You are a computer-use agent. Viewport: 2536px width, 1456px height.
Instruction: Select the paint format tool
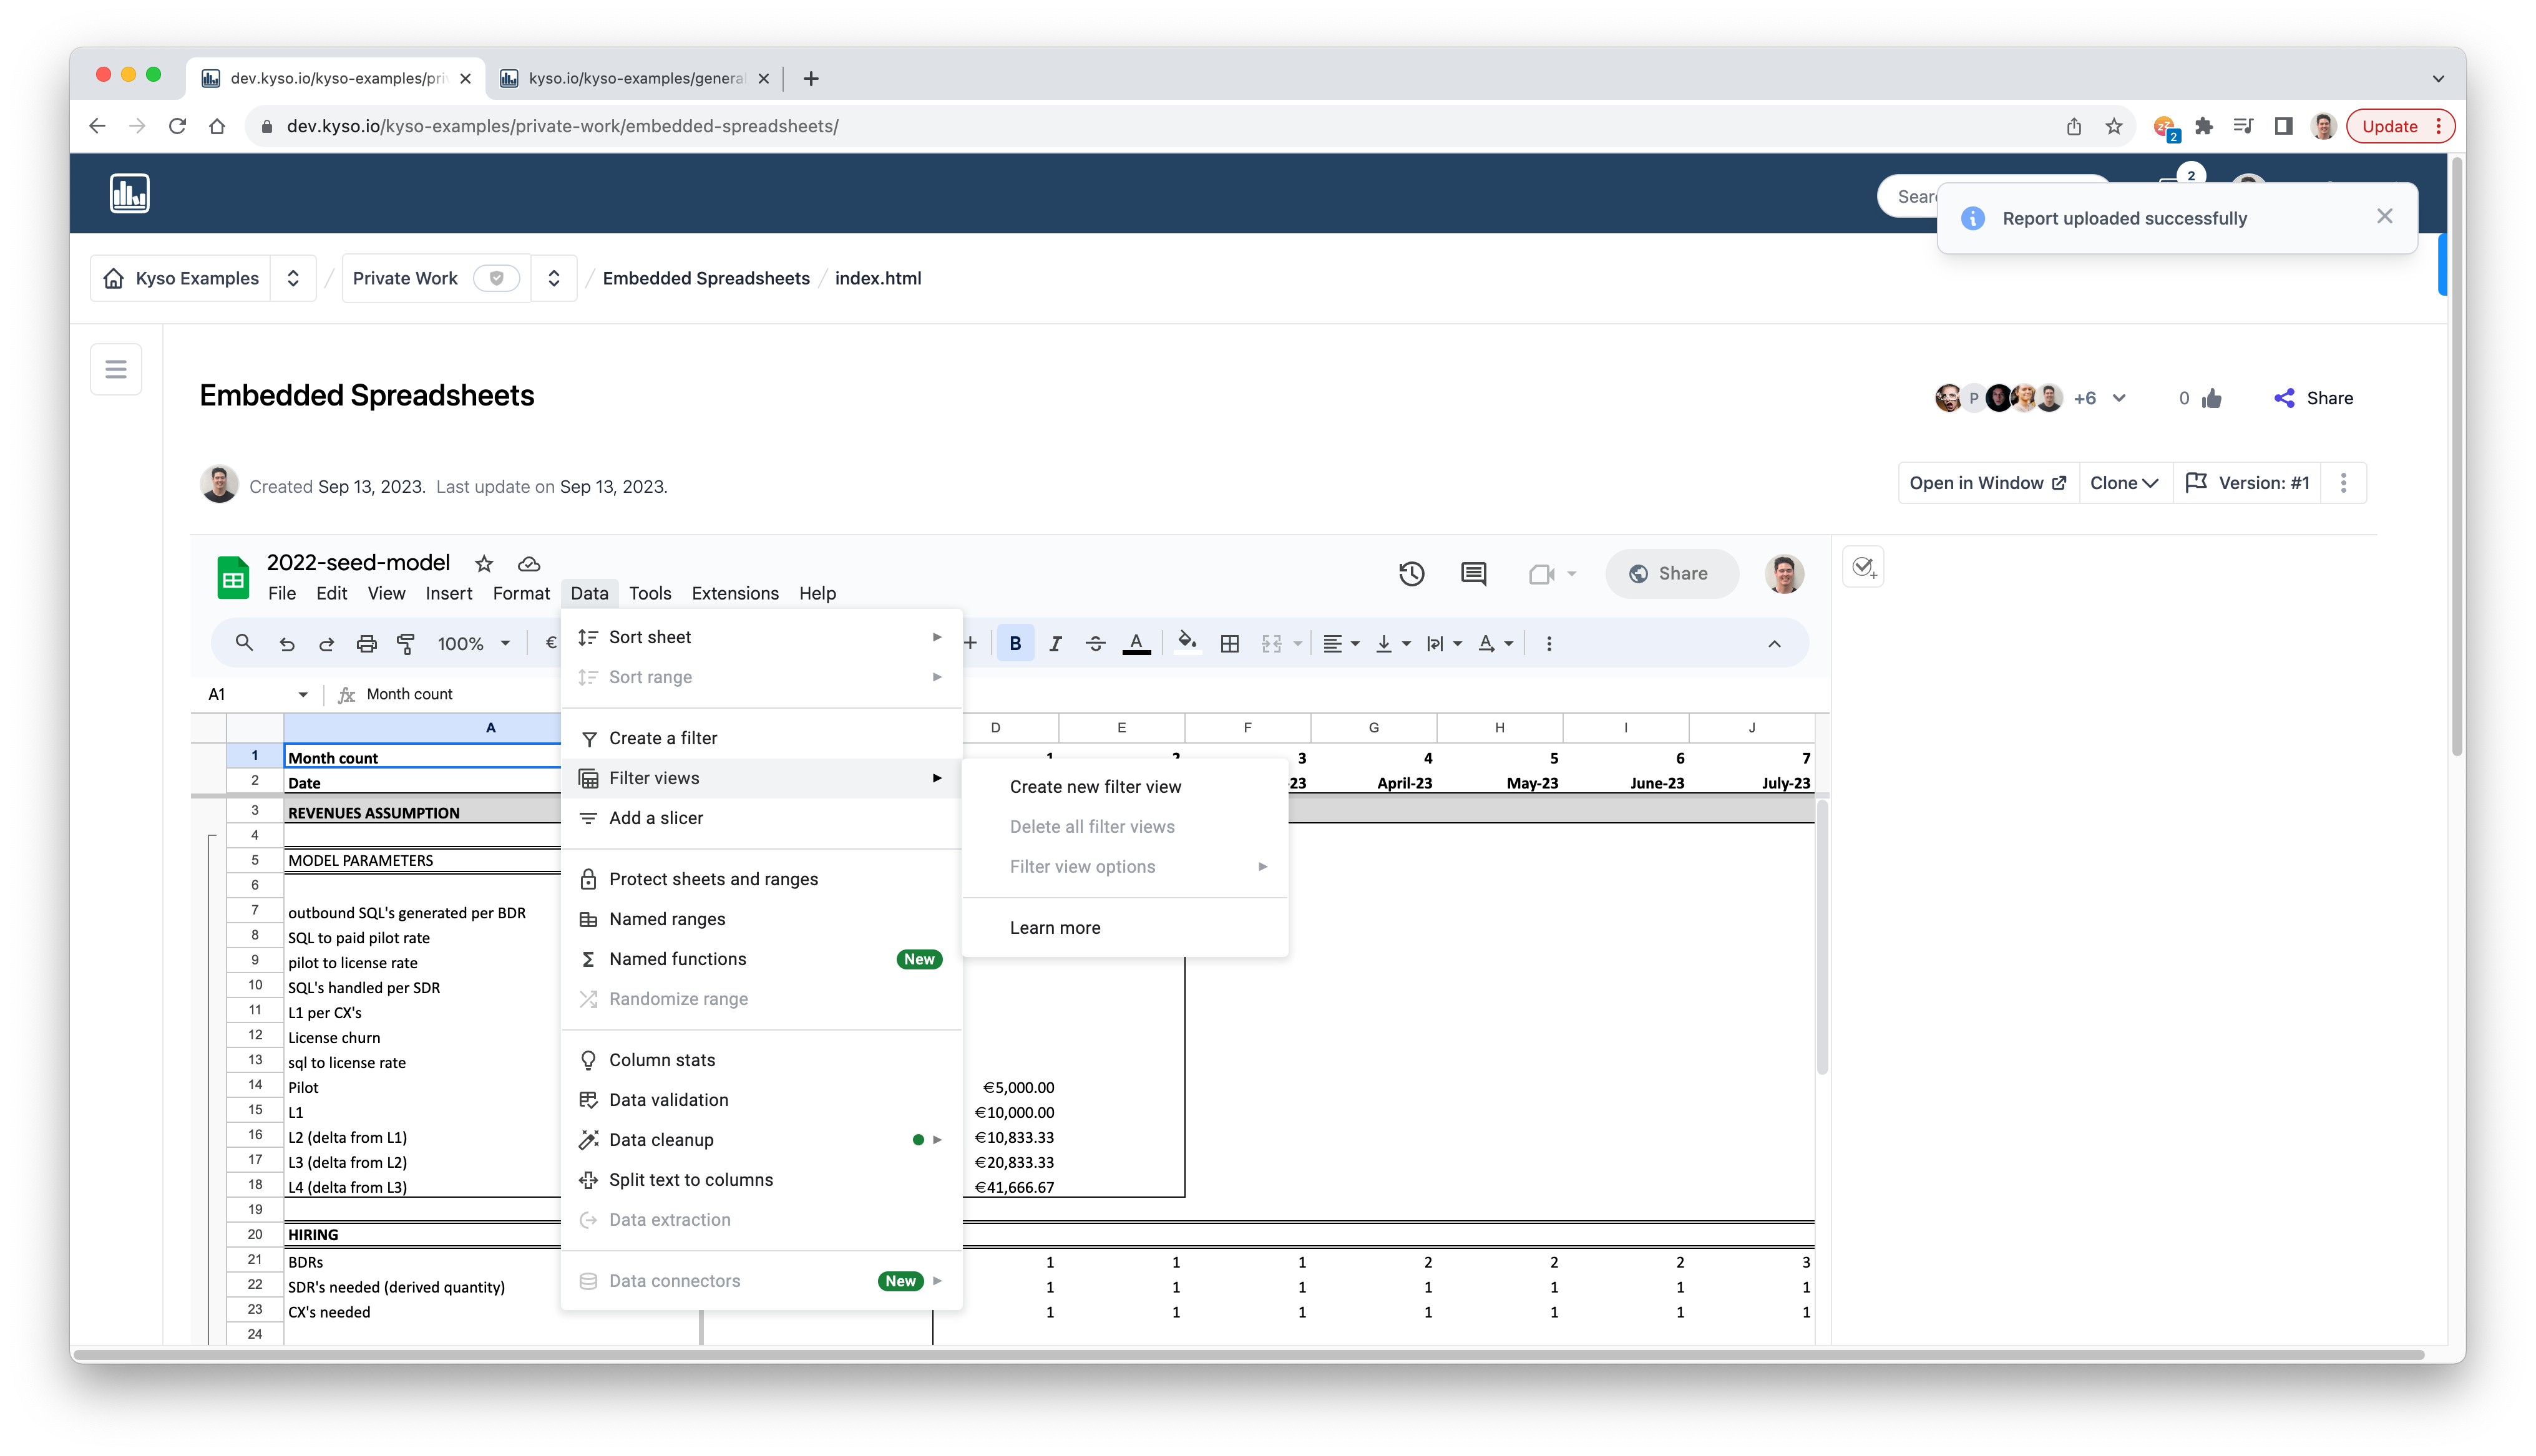[x=406, y=644]
